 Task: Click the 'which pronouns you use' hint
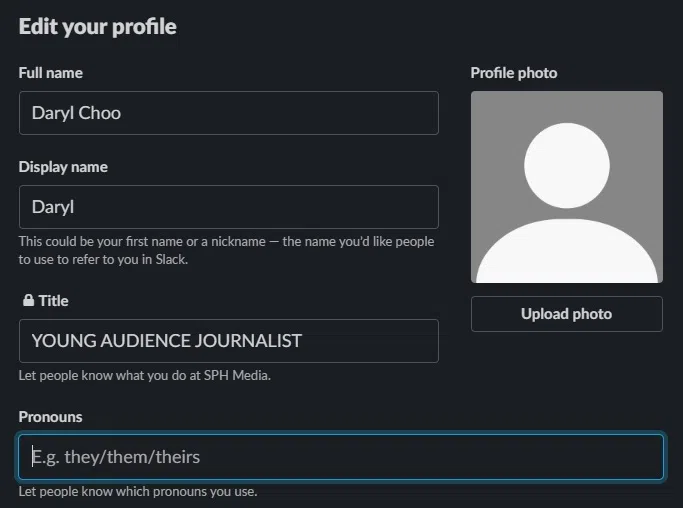tap(138, 491)
